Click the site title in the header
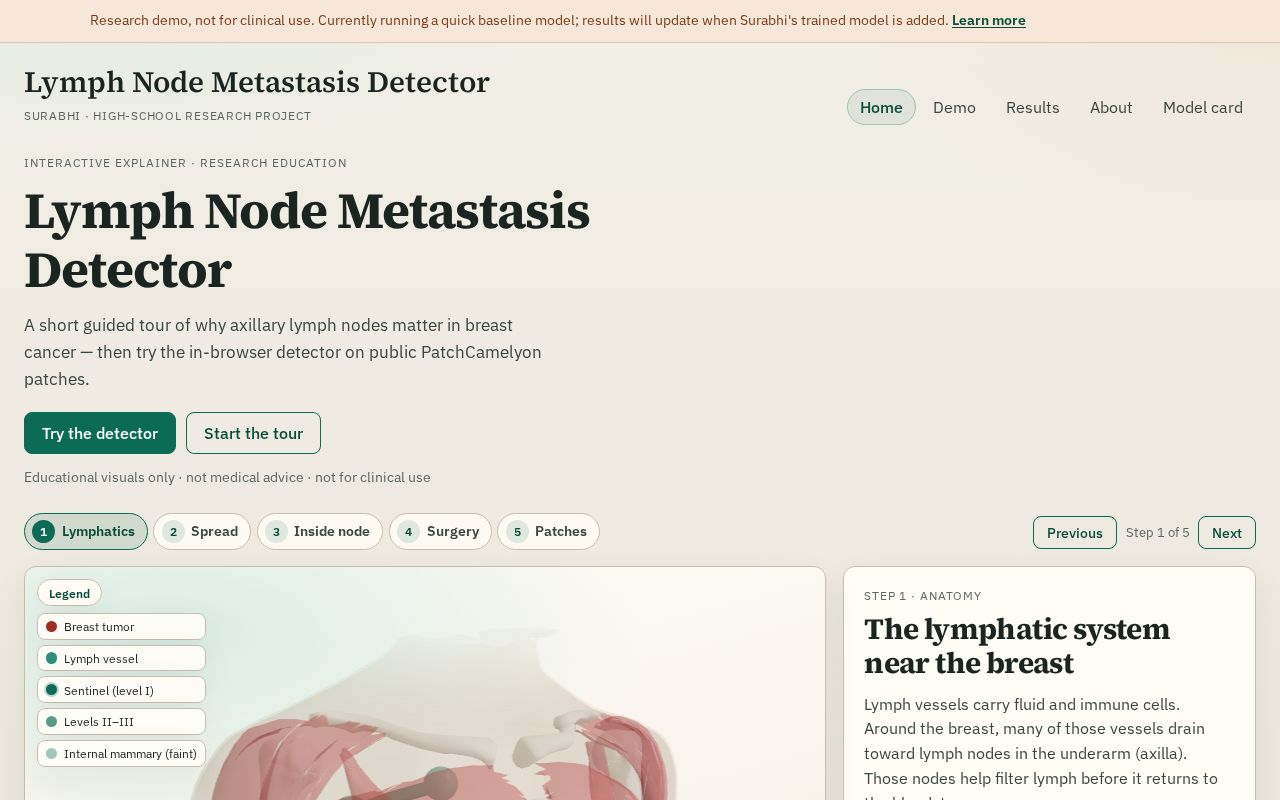The width and height of the screenshot is (1280, 800). click(x=257, y=82)
